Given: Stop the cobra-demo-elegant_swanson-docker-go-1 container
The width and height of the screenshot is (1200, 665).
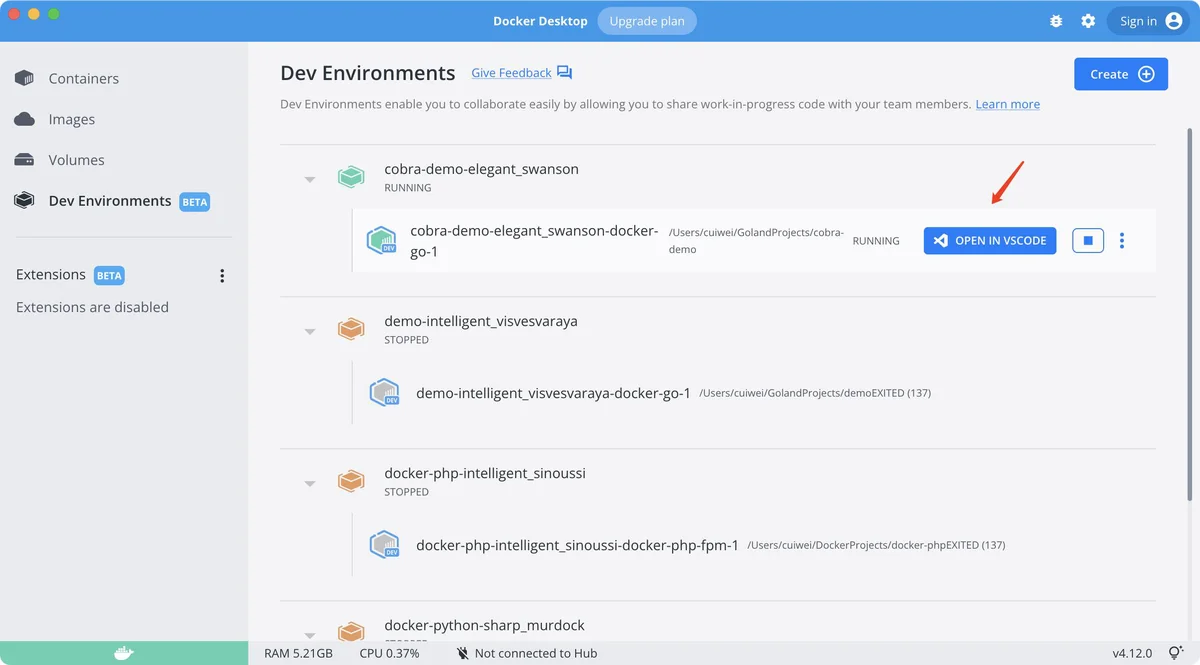Looking at the screenshot, I should pos(1088,241).
